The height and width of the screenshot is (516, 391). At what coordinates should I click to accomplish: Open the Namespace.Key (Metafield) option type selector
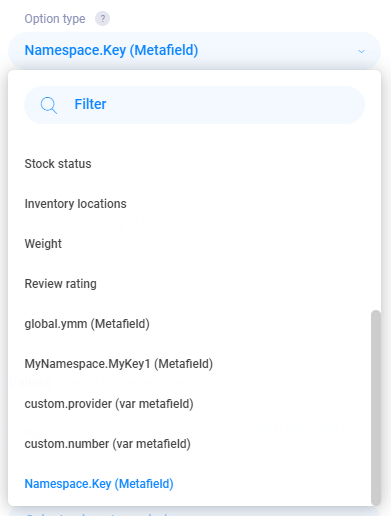coord(195,51)
